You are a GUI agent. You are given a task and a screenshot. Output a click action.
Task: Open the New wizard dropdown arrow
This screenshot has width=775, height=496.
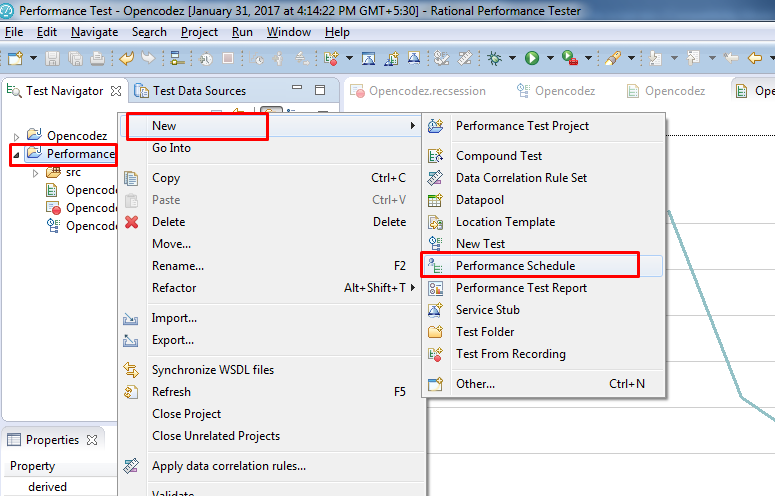point(33,58)
